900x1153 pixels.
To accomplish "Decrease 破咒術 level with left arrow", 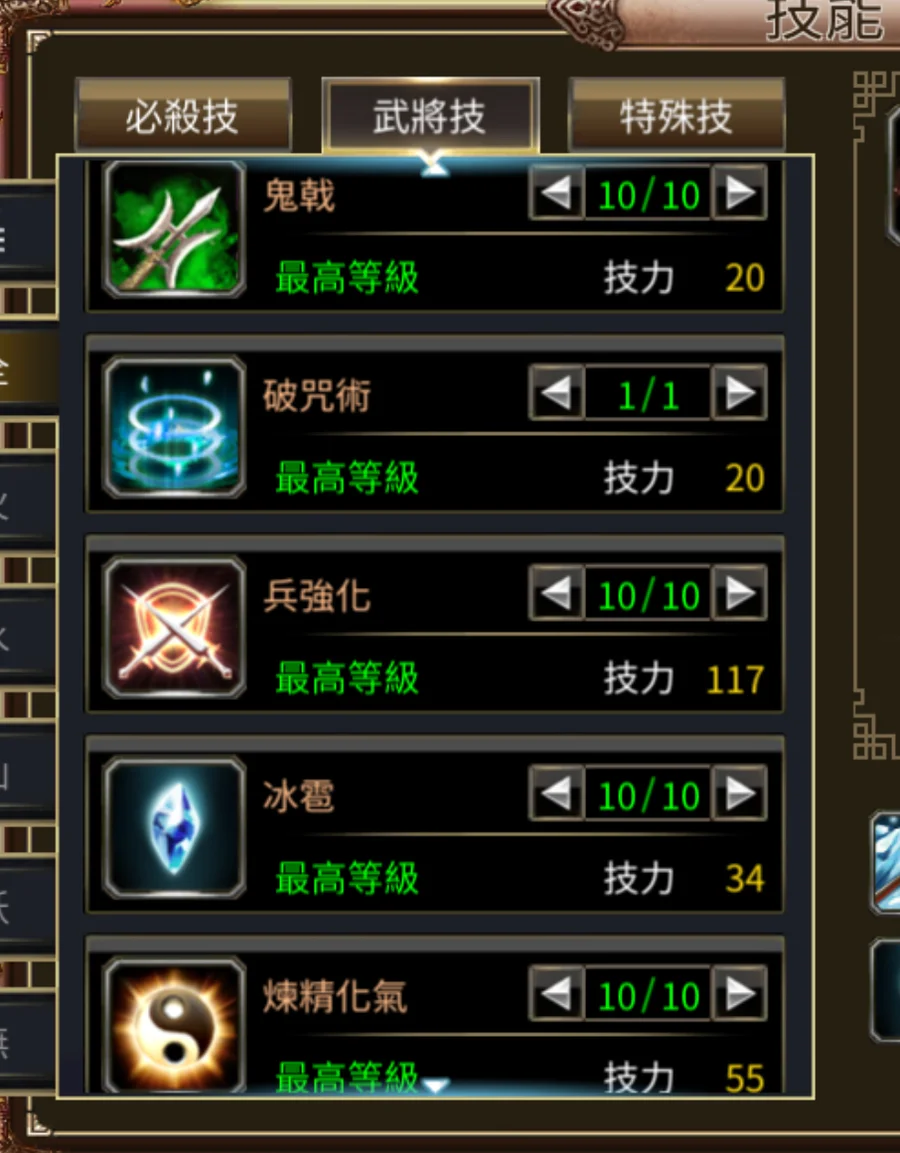I will (557, 393).
